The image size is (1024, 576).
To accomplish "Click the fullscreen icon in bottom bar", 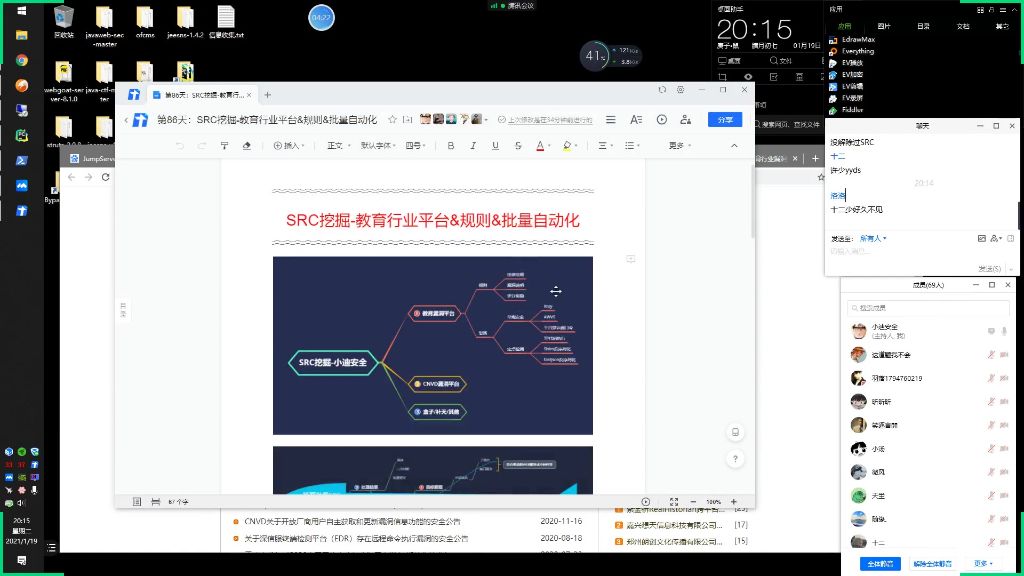I will [674, 502].
